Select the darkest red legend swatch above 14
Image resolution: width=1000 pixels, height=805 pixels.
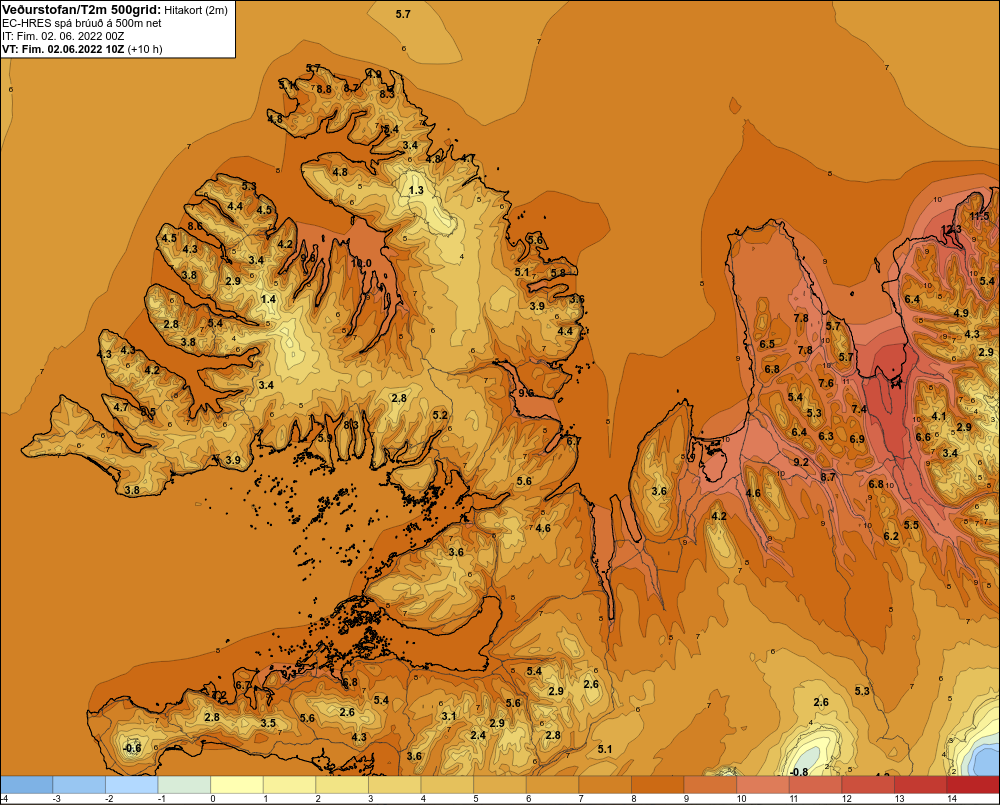click(973, 785)
